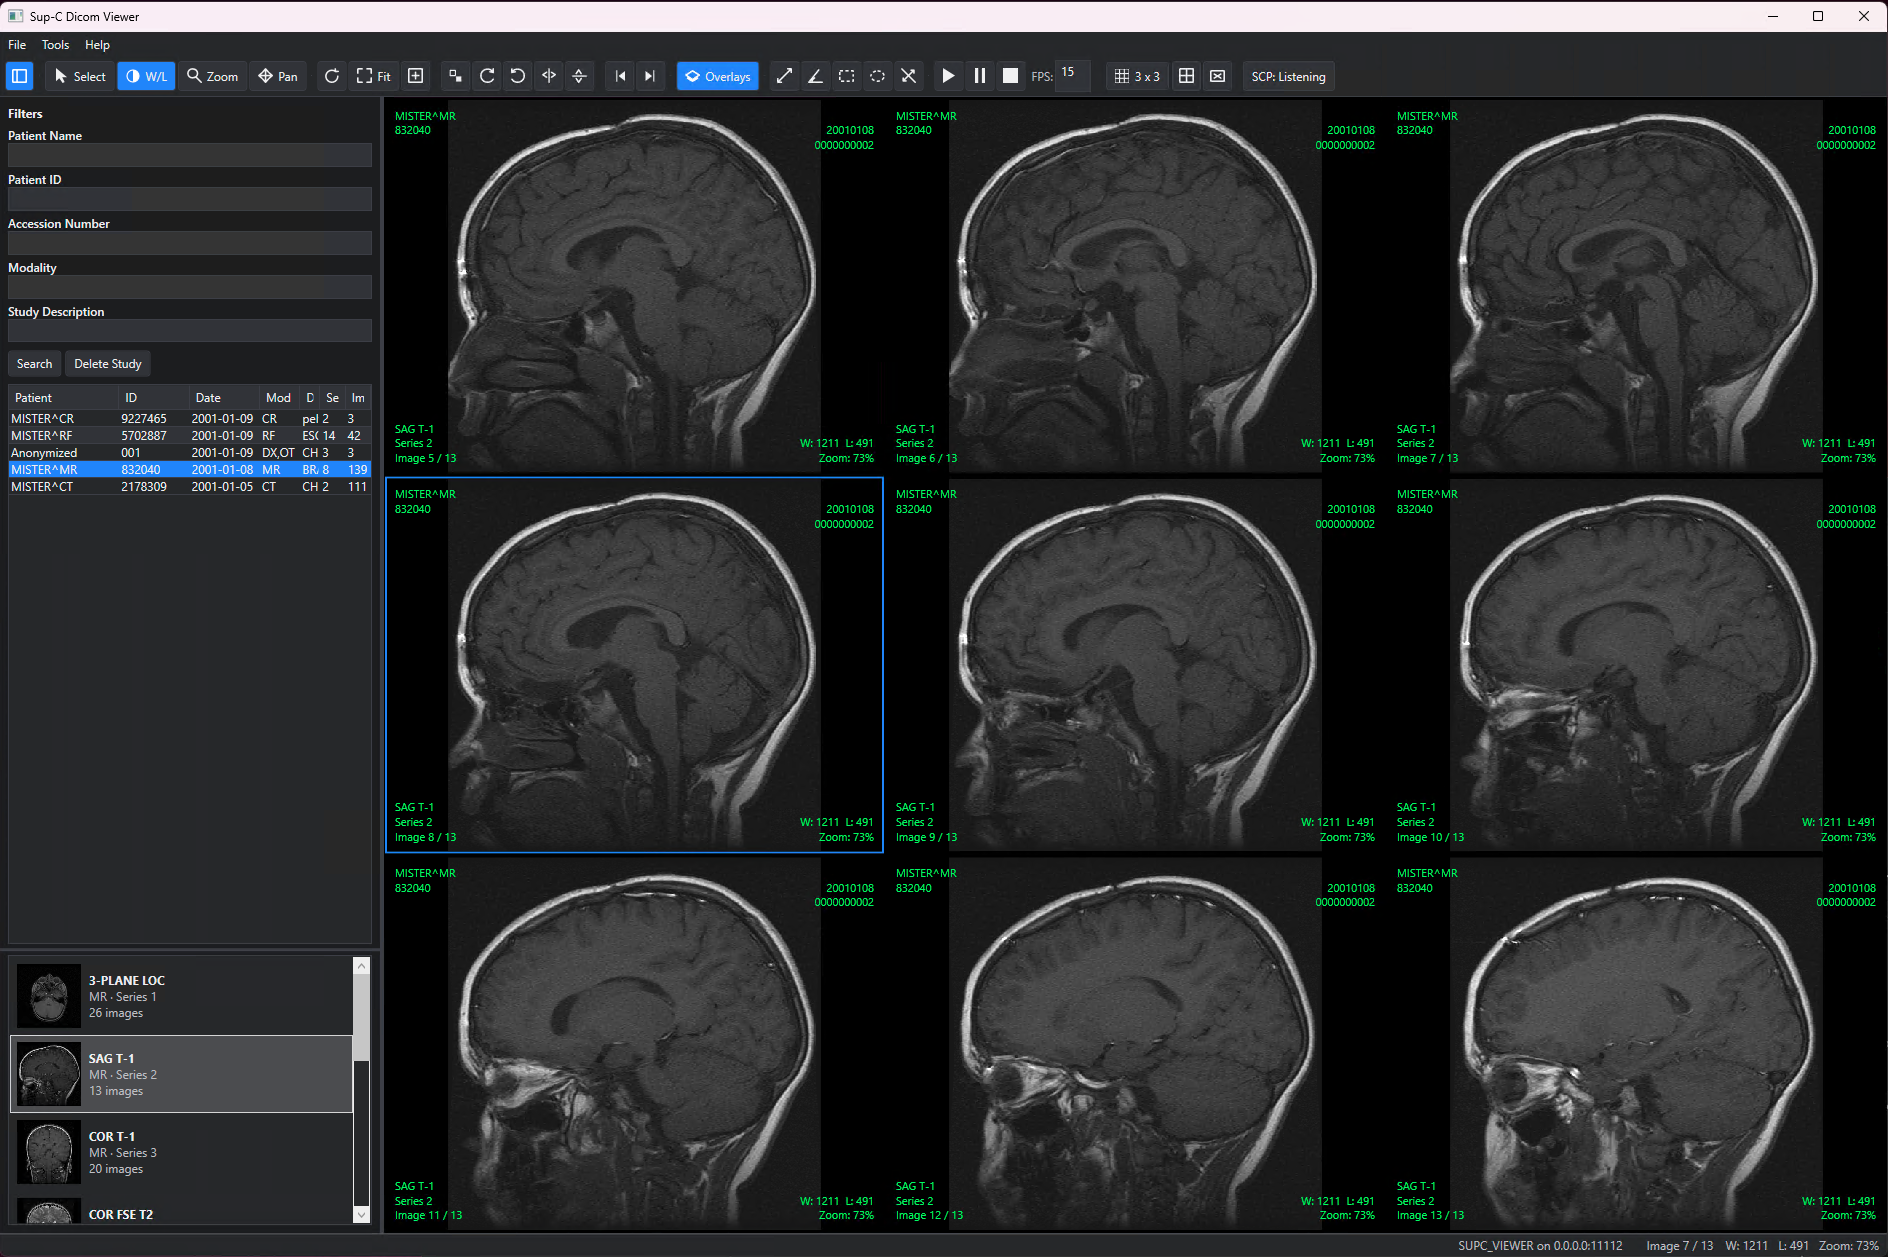Click the Delete Study button
1888x1257 pixels.
(108, 364)
